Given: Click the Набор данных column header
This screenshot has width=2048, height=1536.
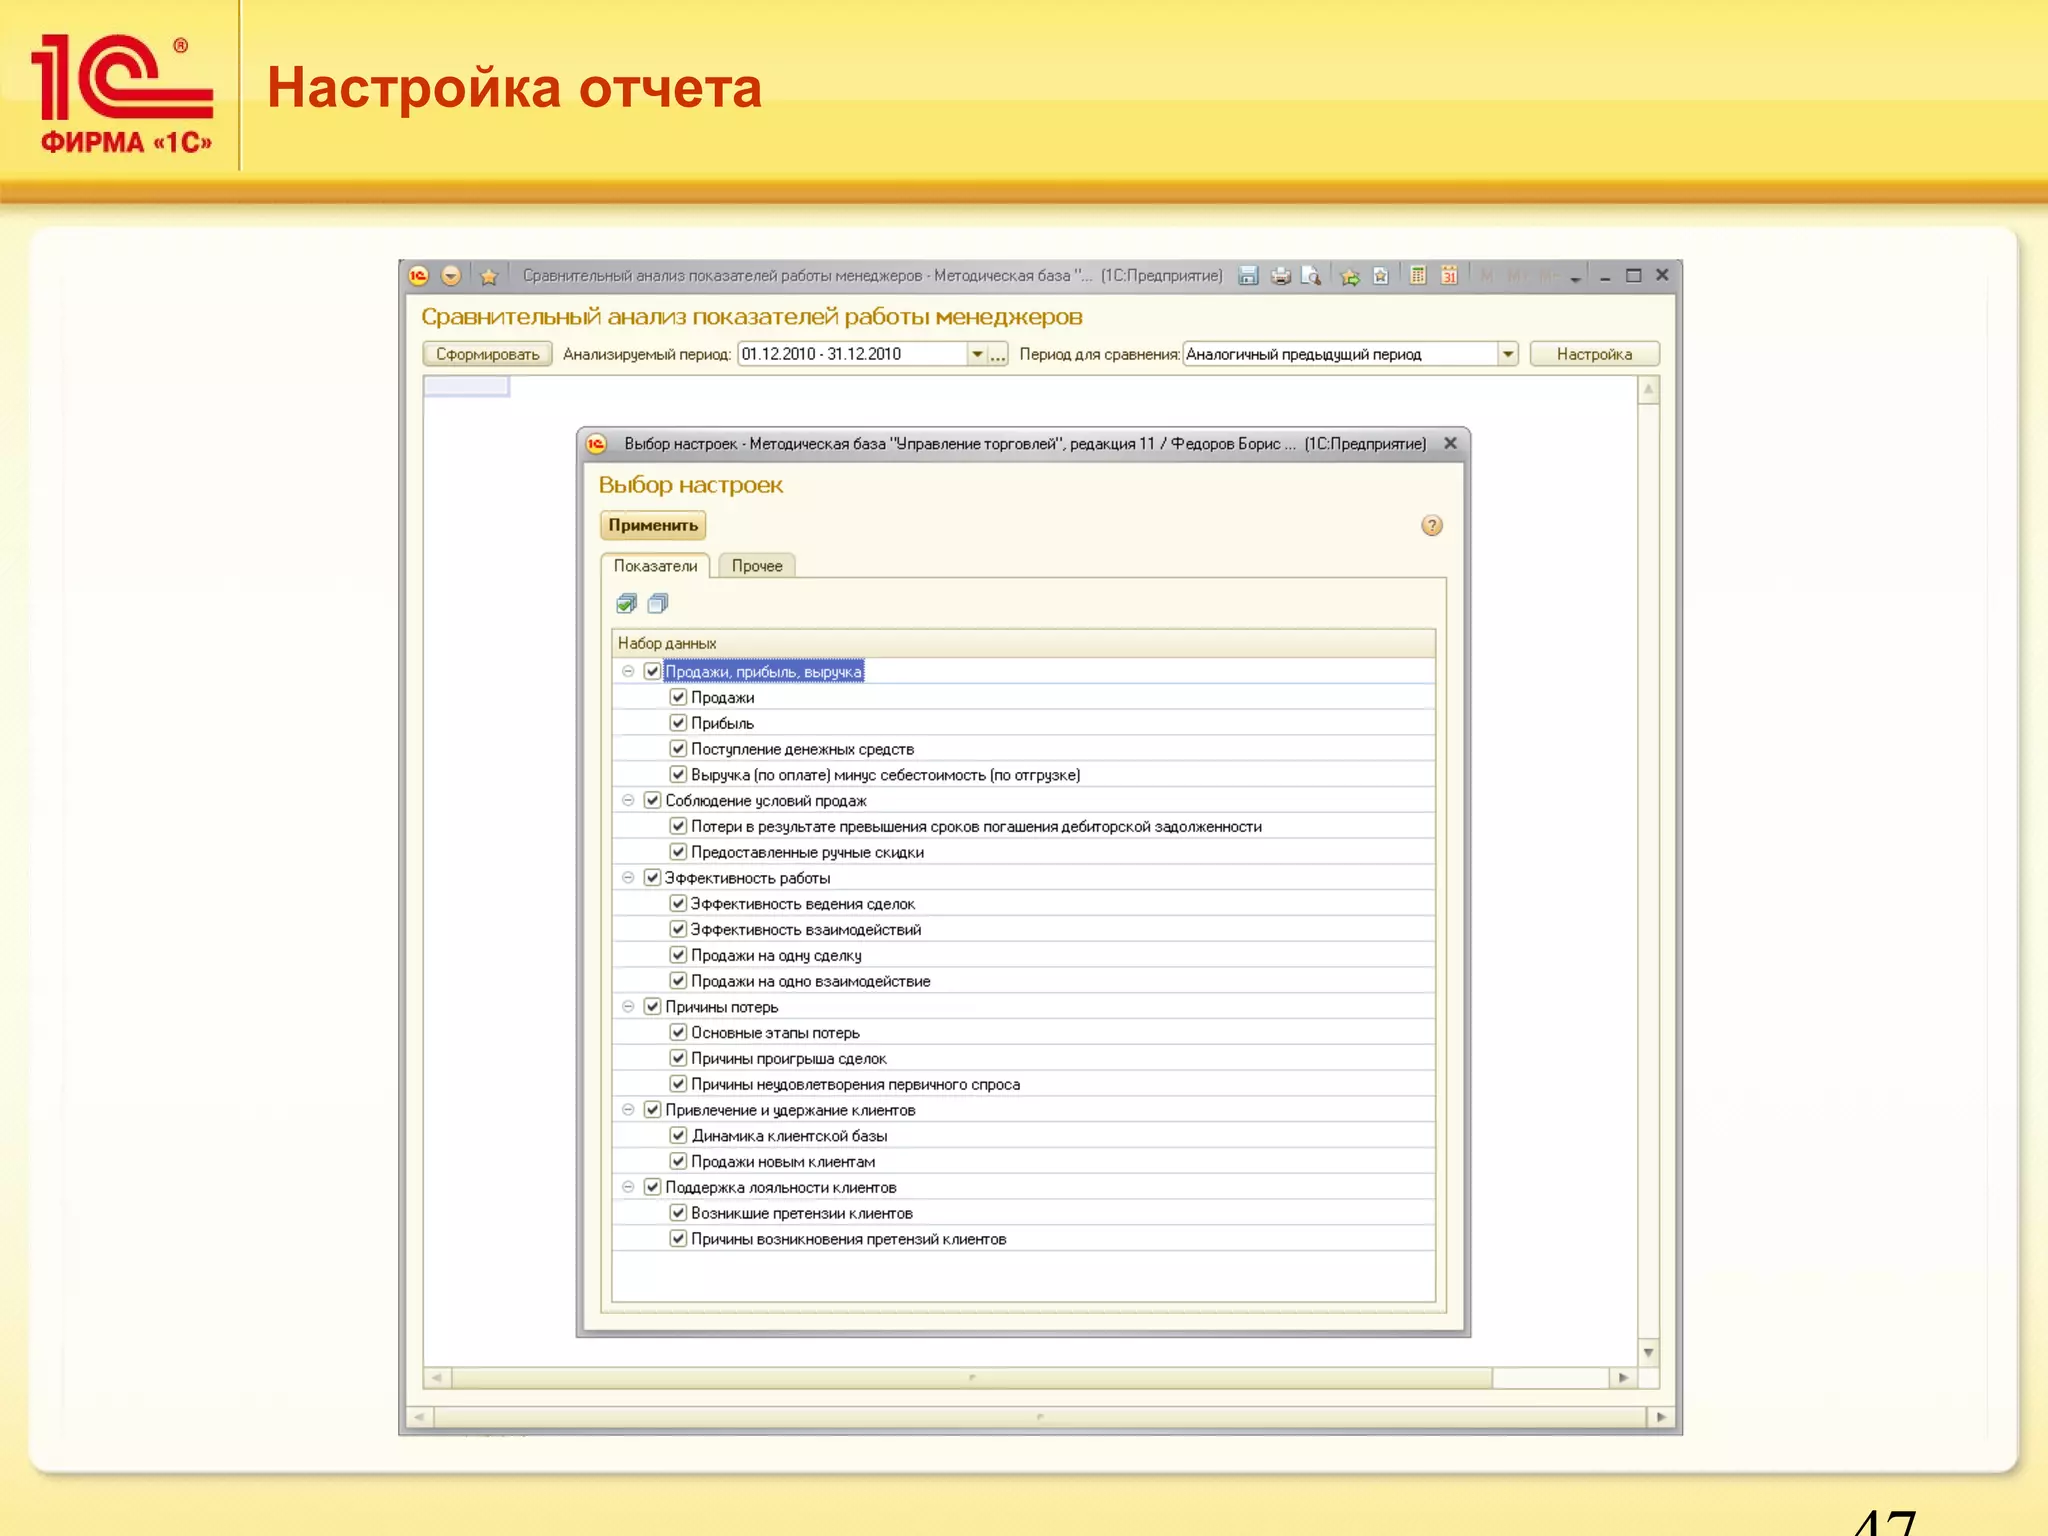Looking at the screenshot, I should tap(1023, 643).
